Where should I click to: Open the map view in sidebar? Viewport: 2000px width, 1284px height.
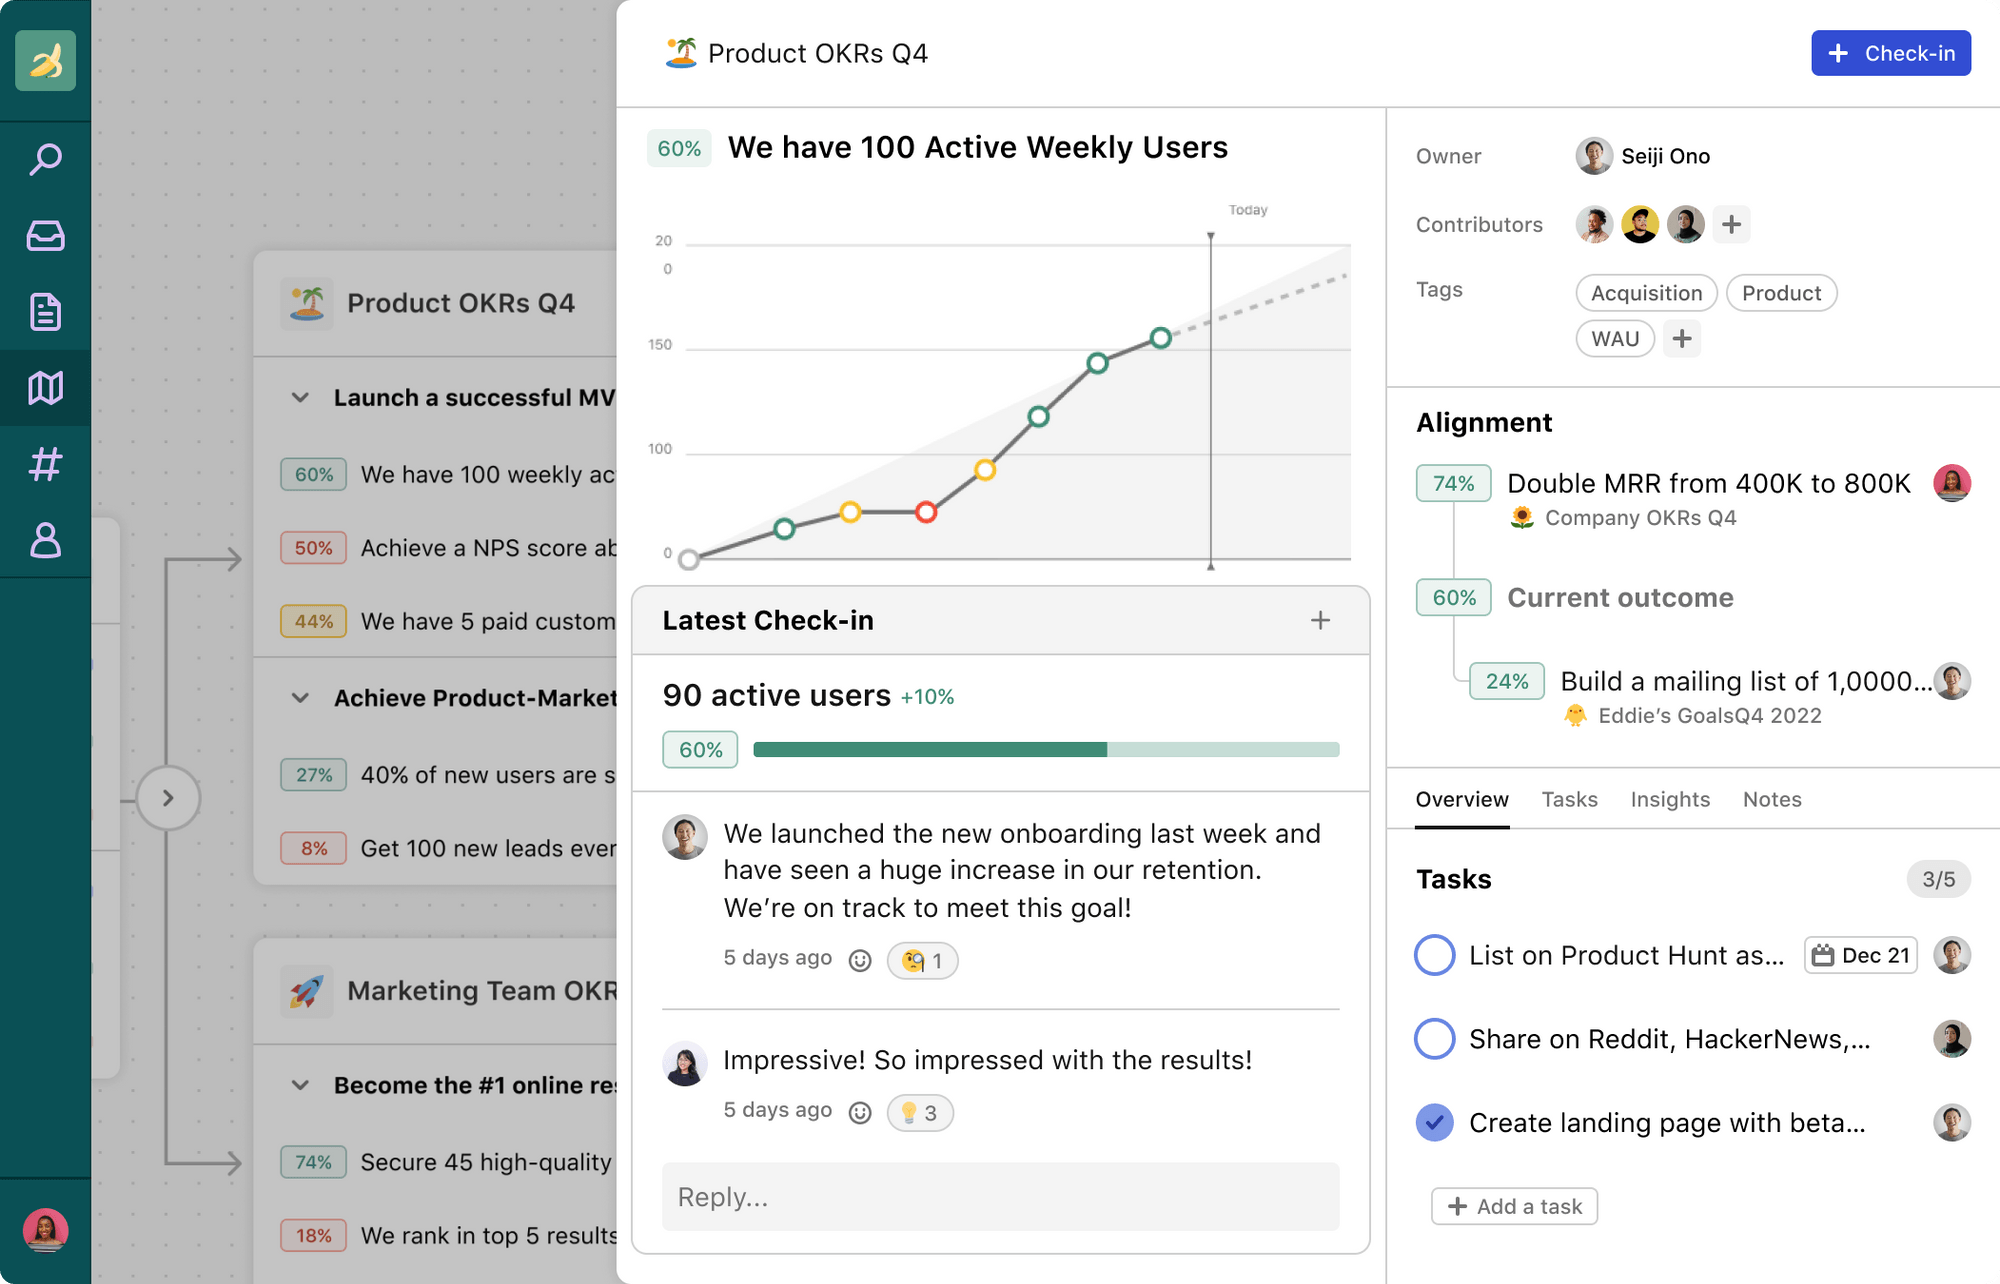[x=45, y=386]
